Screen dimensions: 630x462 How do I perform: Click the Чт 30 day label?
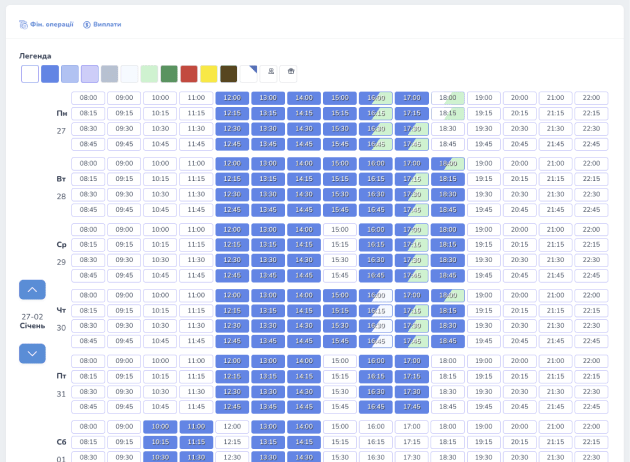point(61,319)
